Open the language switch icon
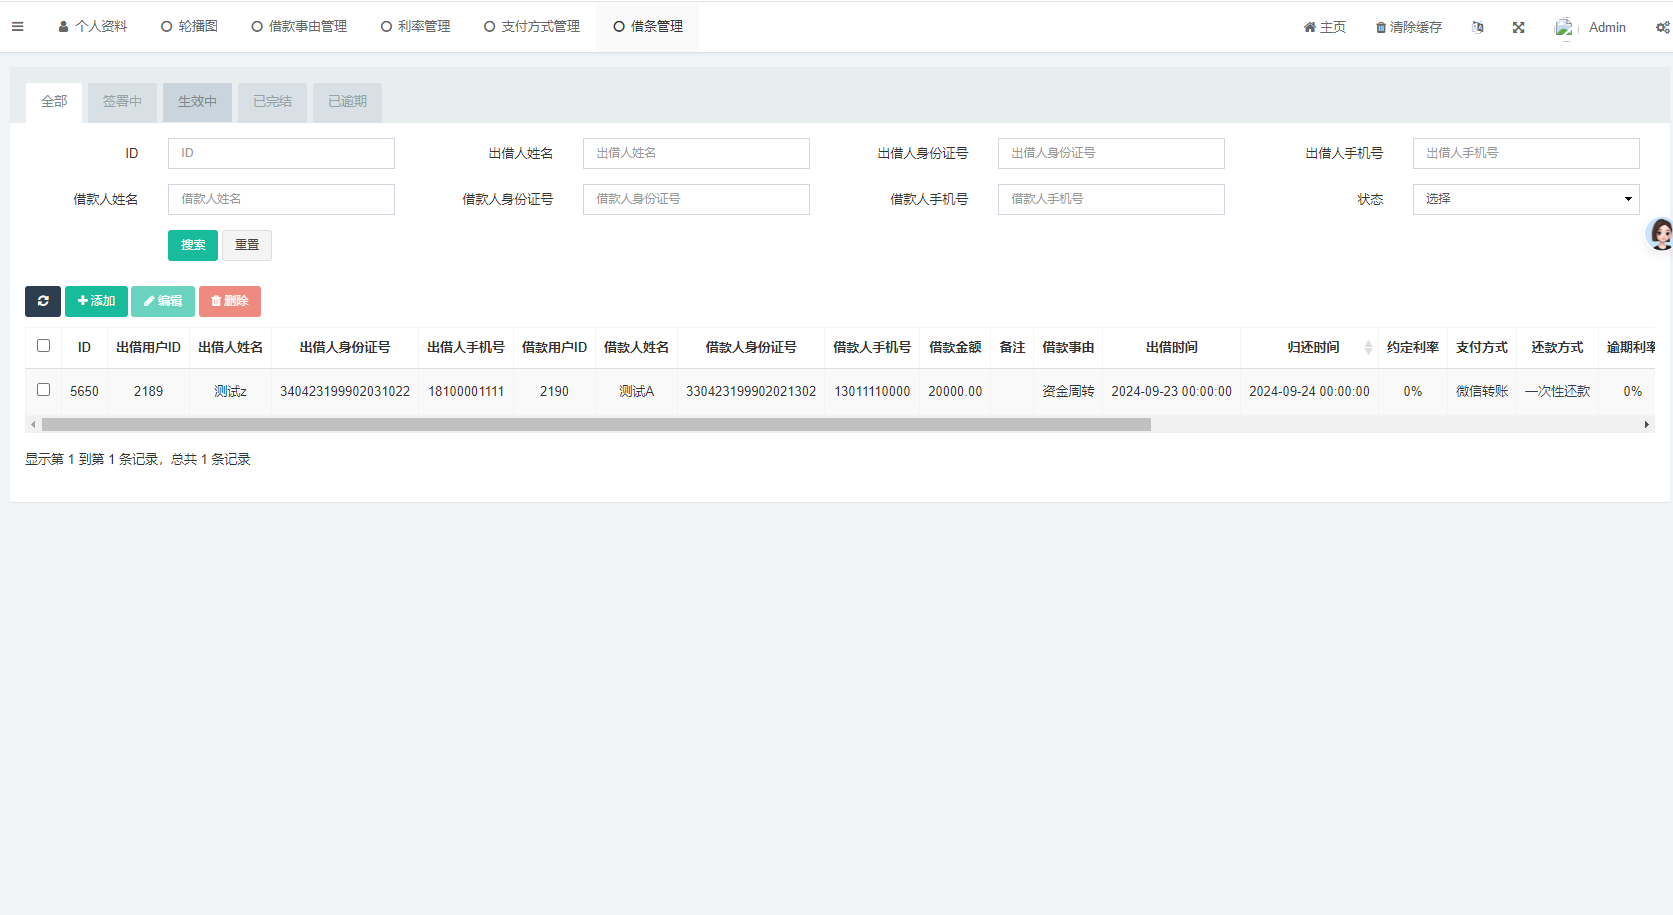The width and height of the screenshot is (1673, 915). [1477, 27]
